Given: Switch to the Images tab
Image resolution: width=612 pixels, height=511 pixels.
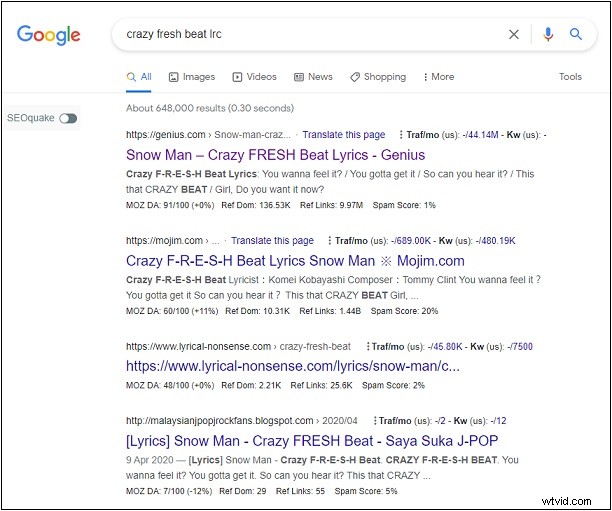Looking at the screenshot, I should pyautogui.click(x=192, y=77).
